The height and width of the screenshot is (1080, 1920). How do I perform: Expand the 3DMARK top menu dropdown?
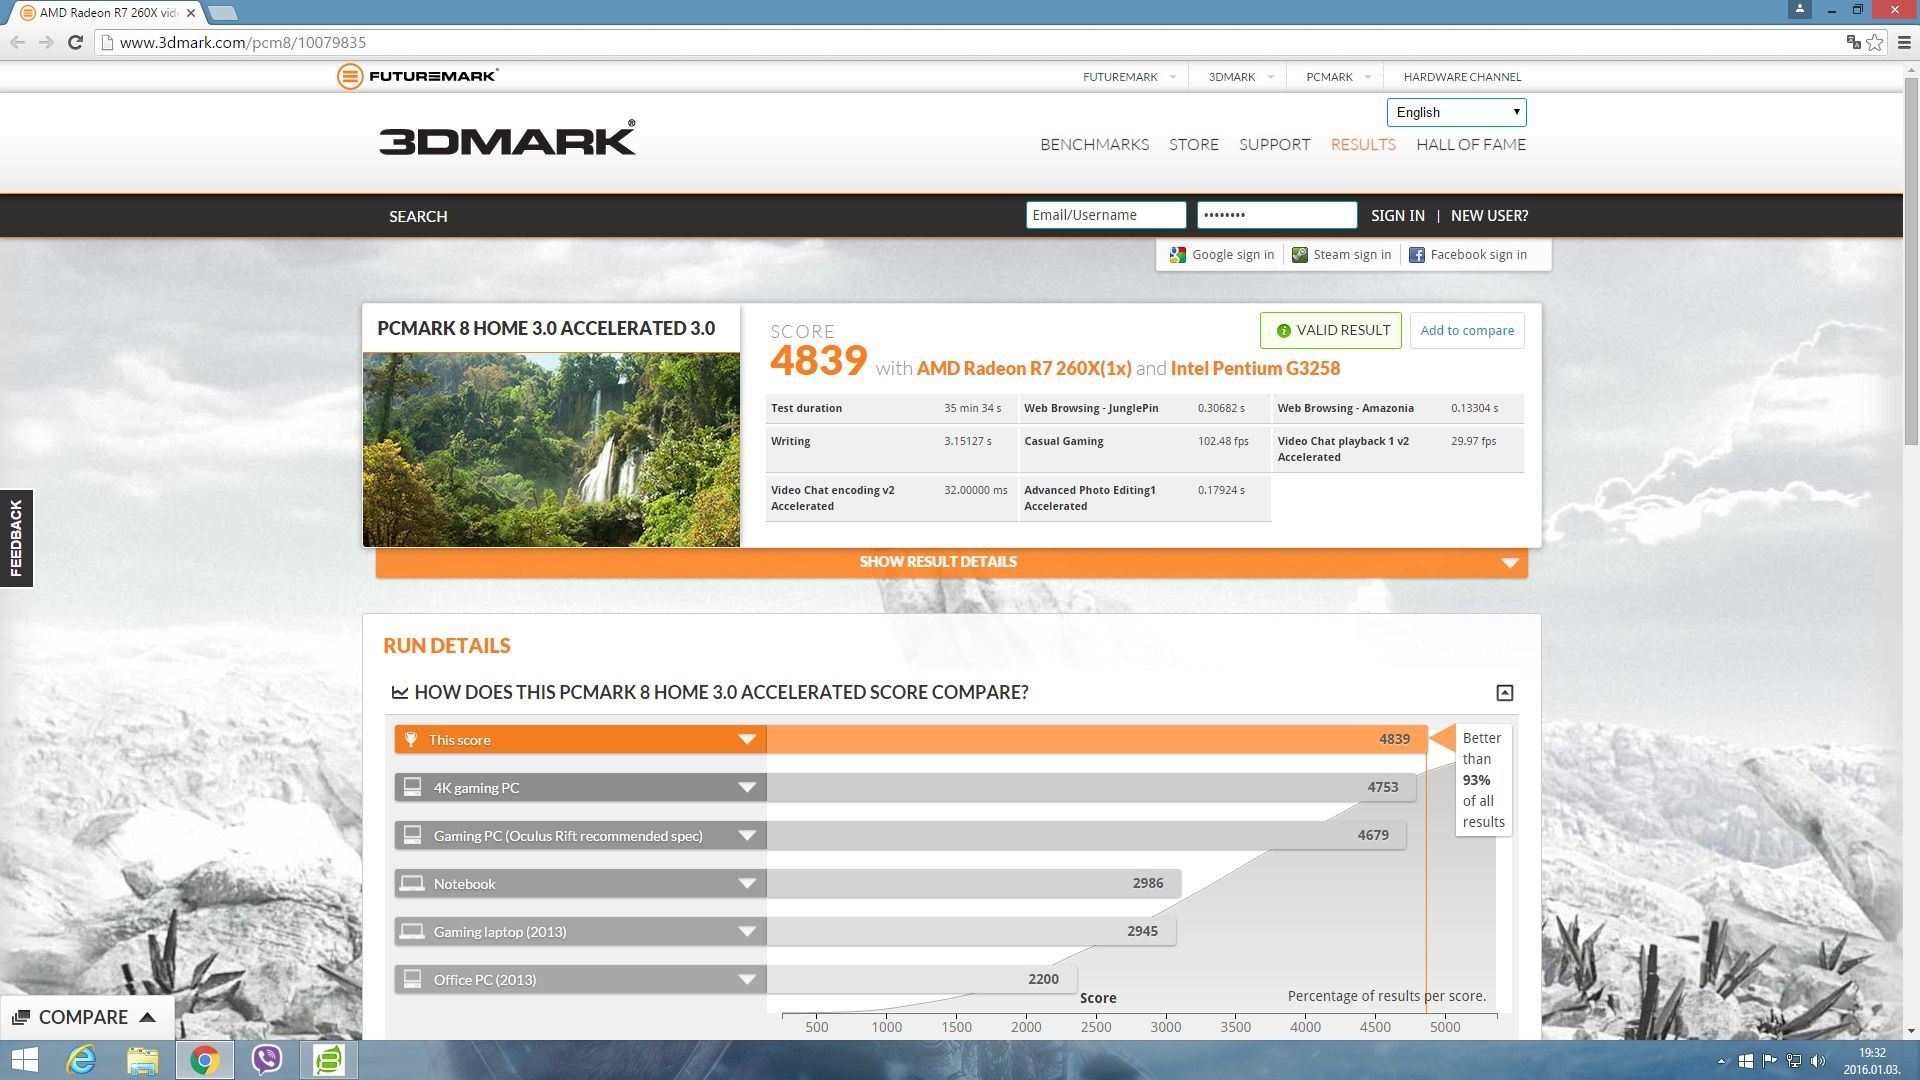1271,77
